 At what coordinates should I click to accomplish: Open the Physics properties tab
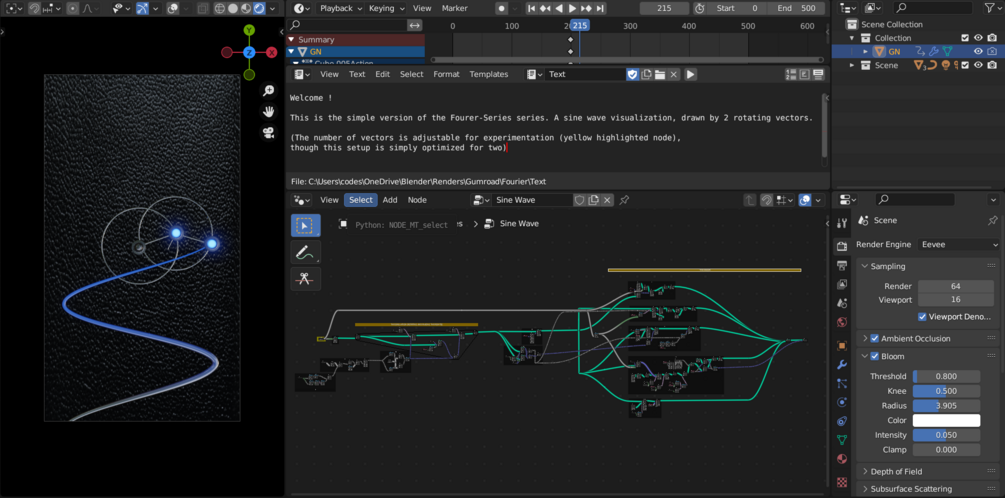tap(842, 403)
